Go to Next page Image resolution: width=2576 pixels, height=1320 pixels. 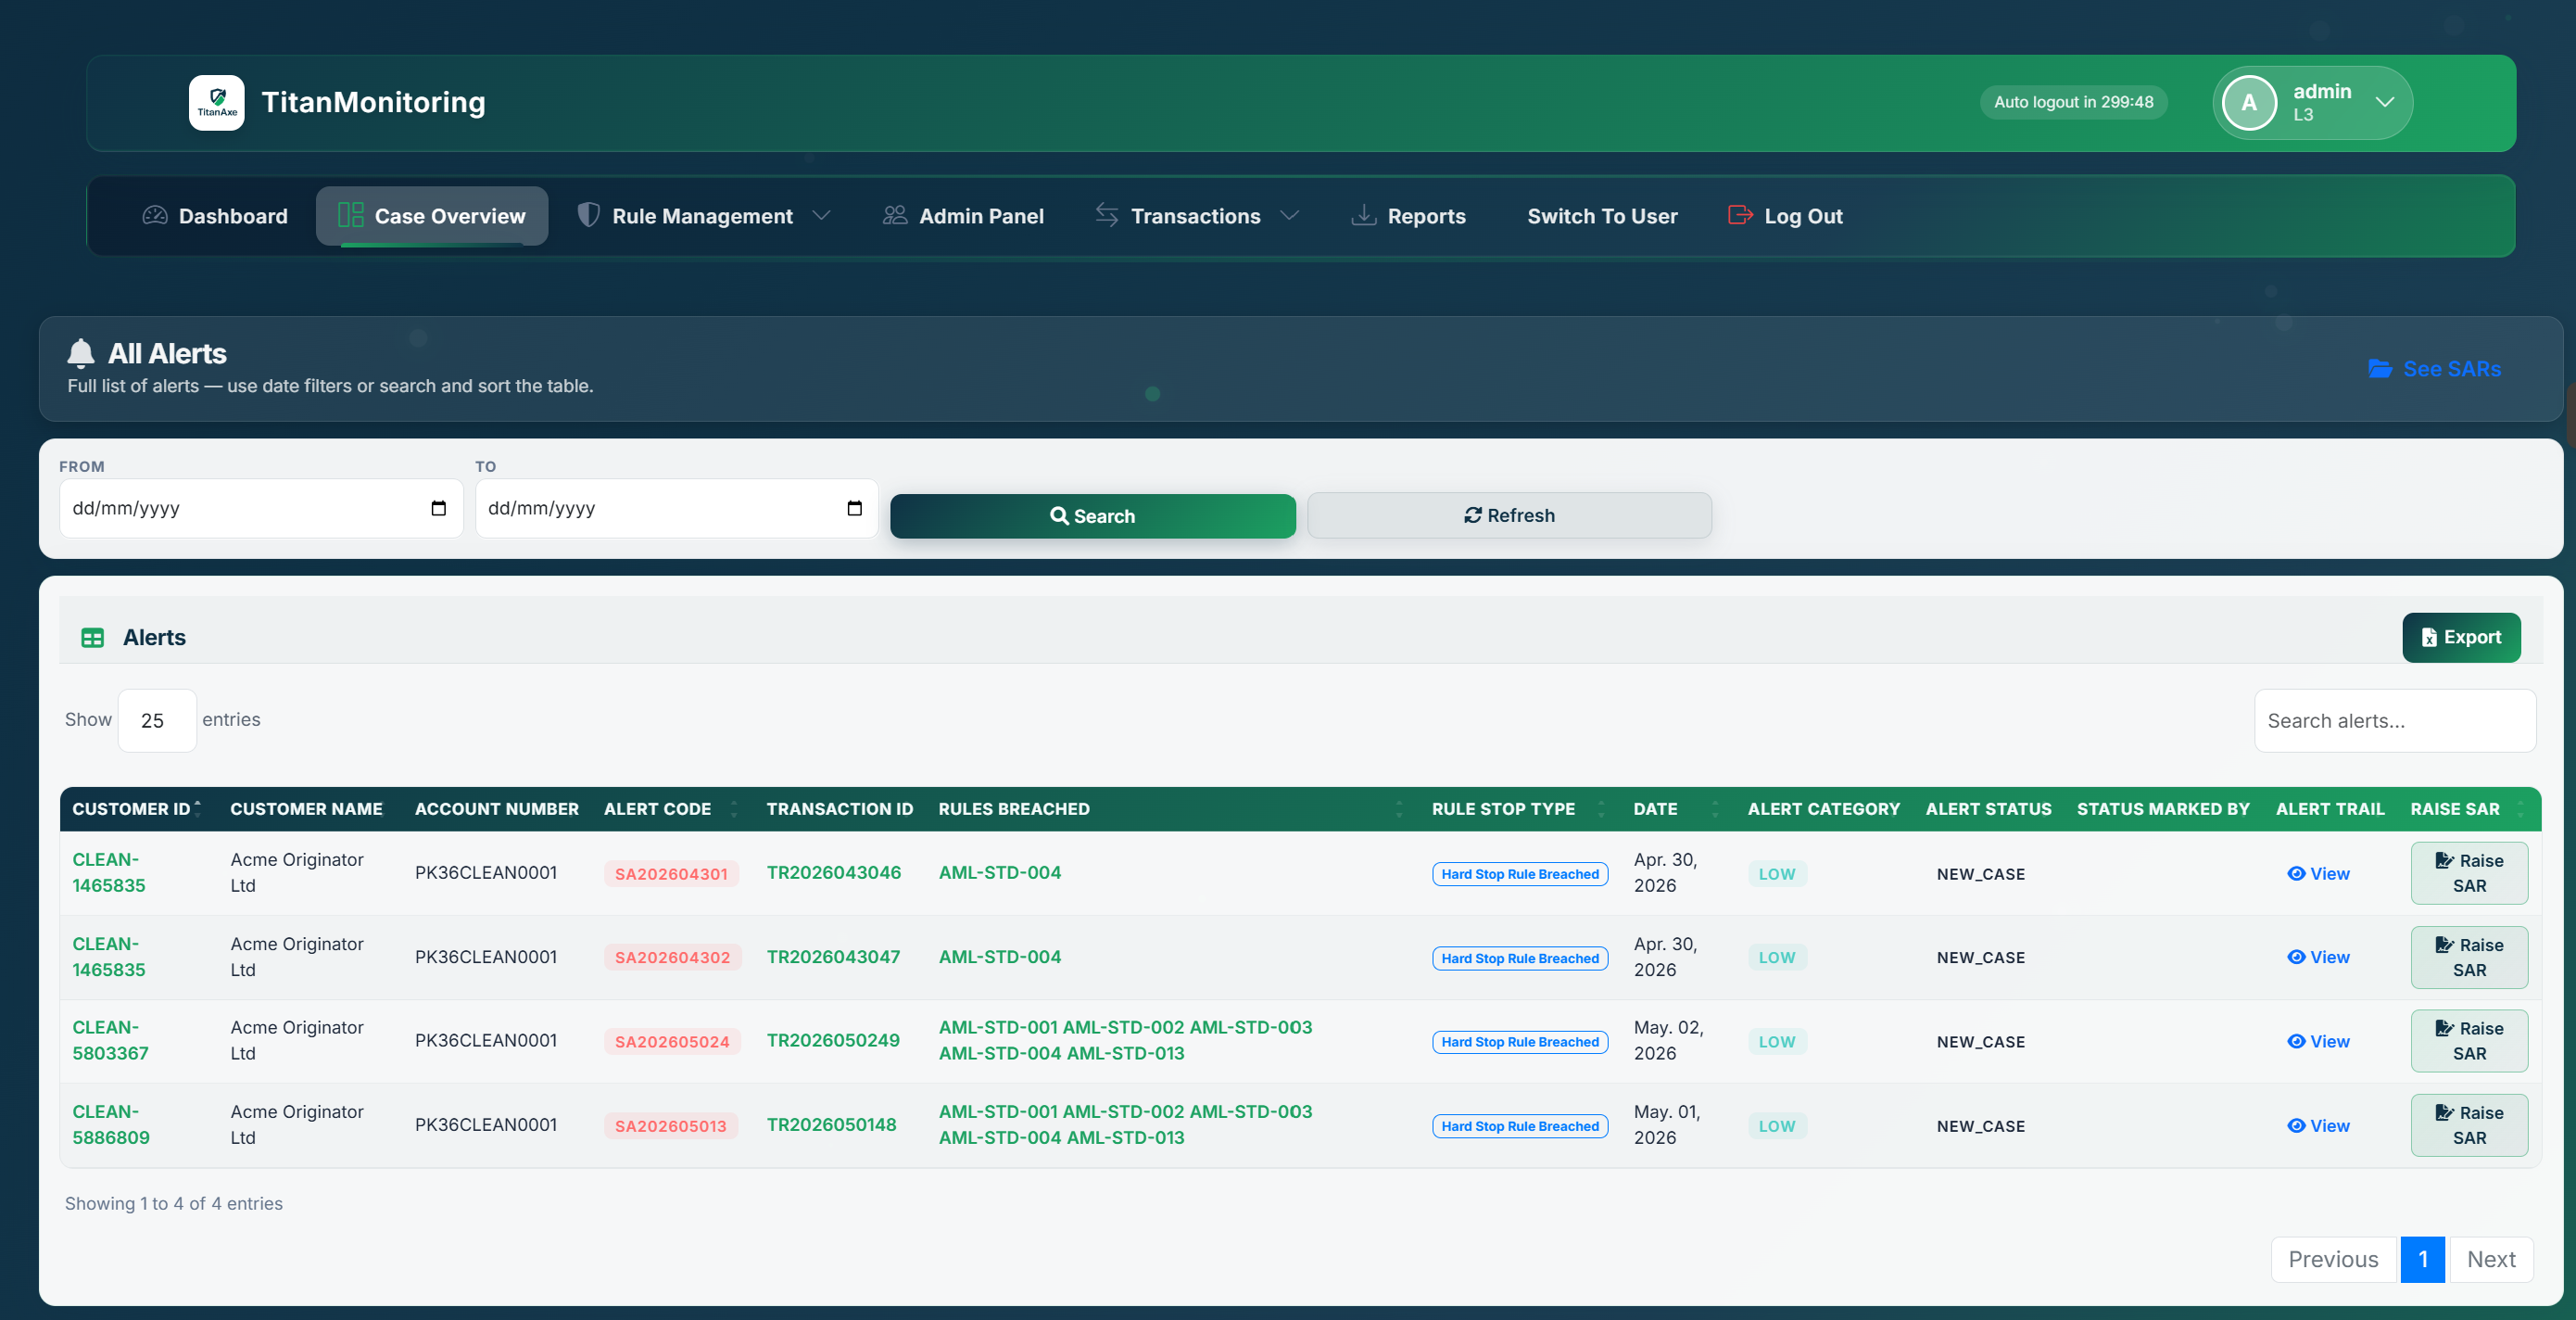point(2491,1259)
